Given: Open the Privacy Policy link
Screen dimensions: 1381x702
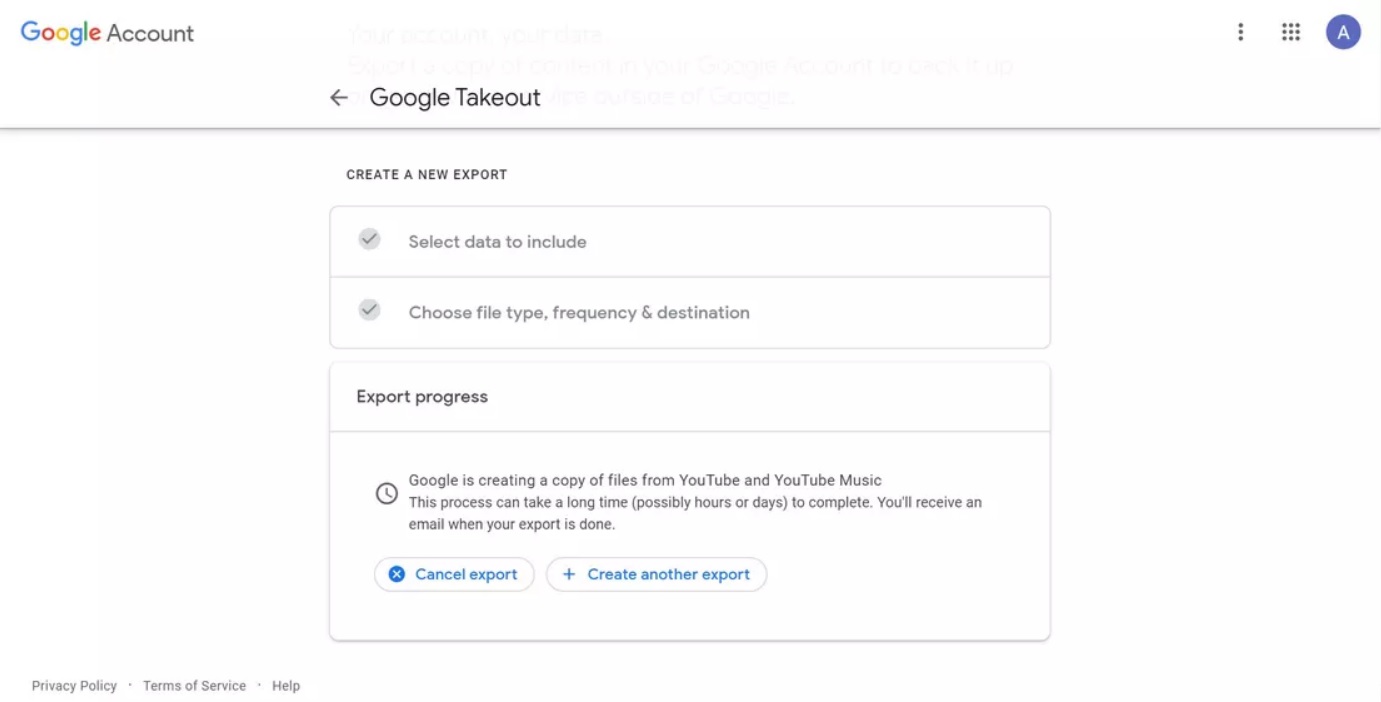Looking at the screenshot, I should pos(74,686).
